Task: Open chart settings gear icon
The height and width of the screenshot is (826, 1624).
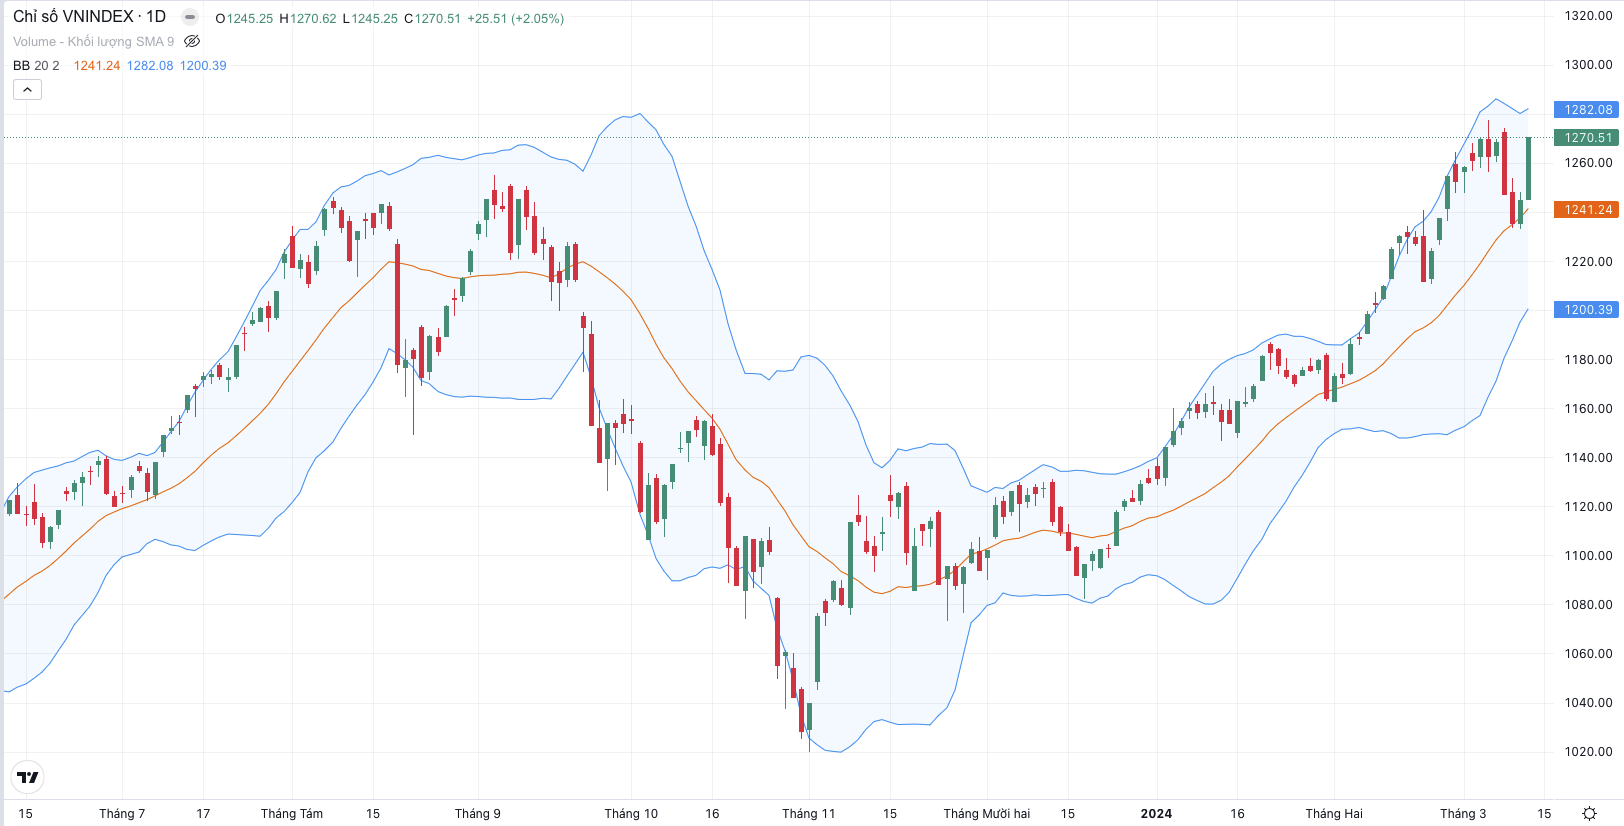Action: pos(1589,813)
